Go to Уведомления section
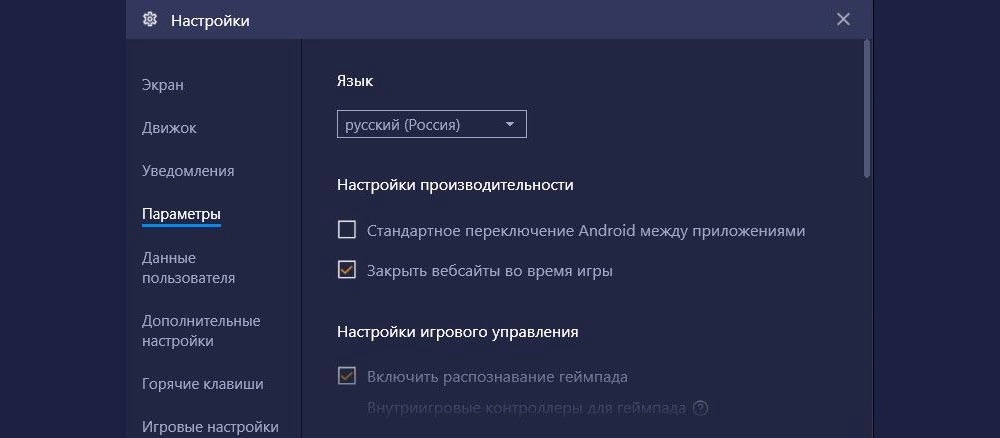The height and width of the screenshot is (438, 1000). pyautogui.click(x=188, y=171)
